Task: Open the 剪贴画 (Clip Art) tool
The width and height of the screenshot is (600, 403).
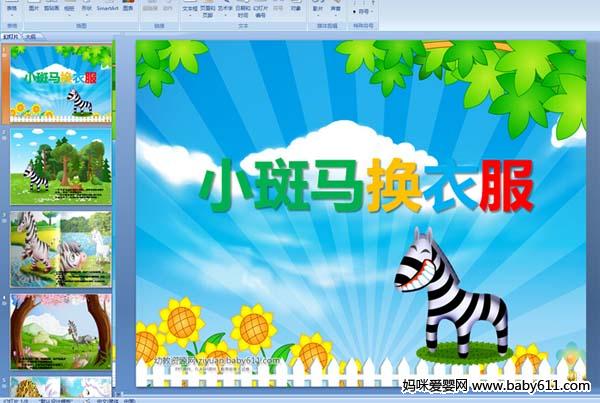Action: pos(51,10)
